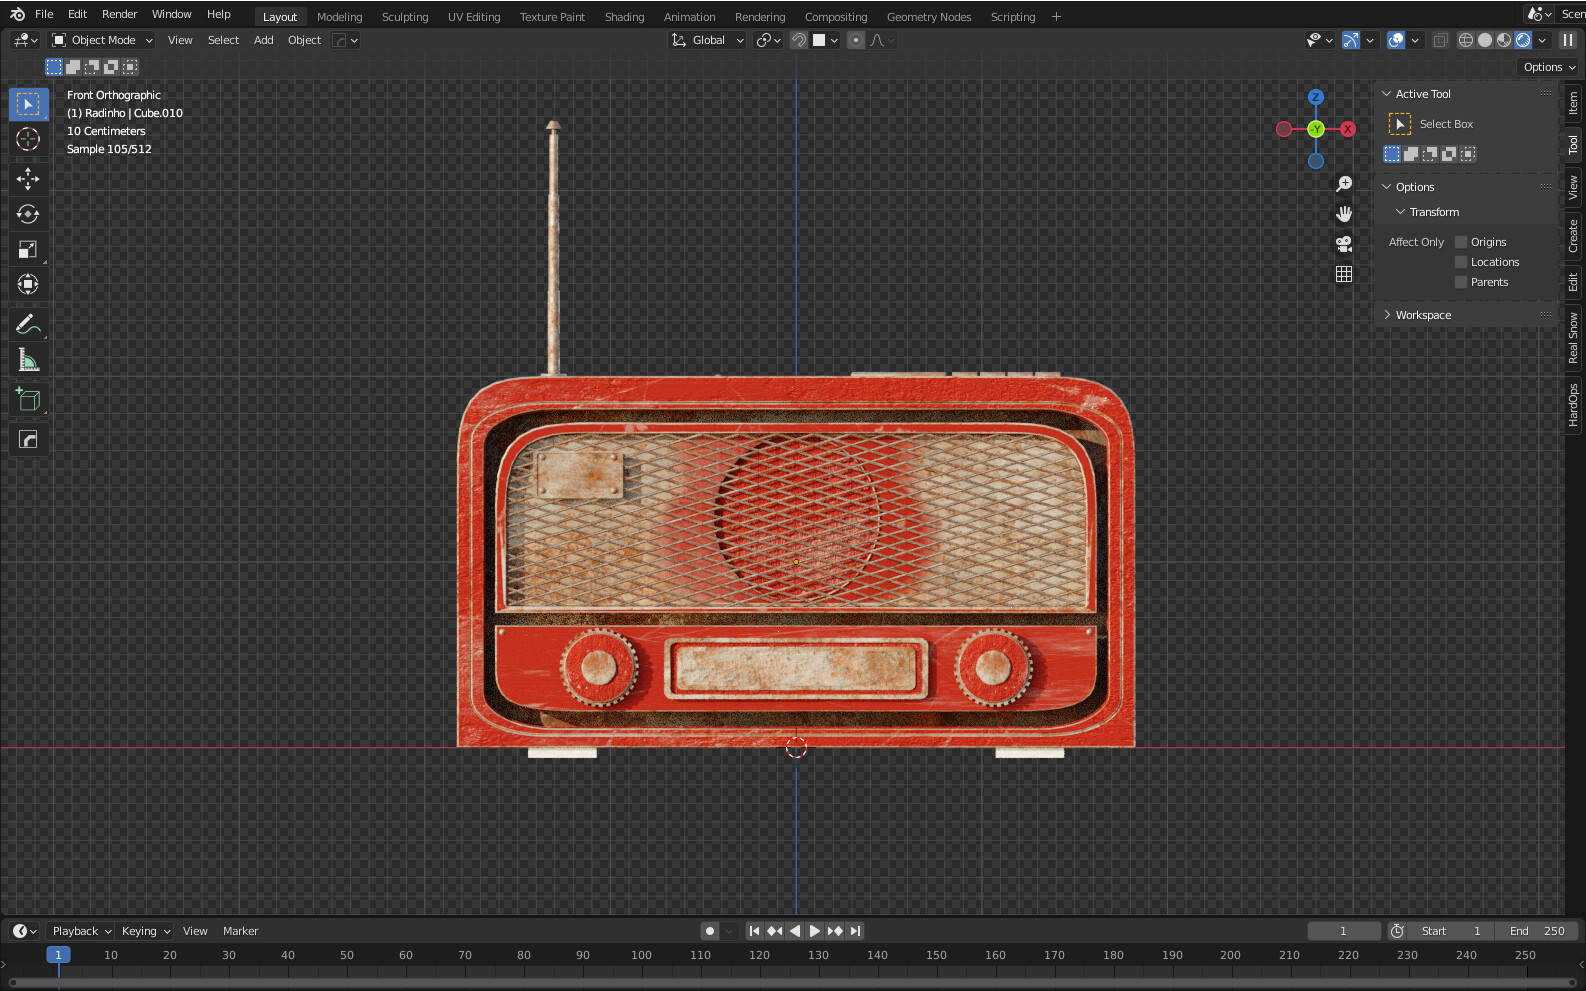Enable Affect Only Origins checkbox
Image resolution: width=1586 pixels, height=991 pixels.
tap(1461, 242)
